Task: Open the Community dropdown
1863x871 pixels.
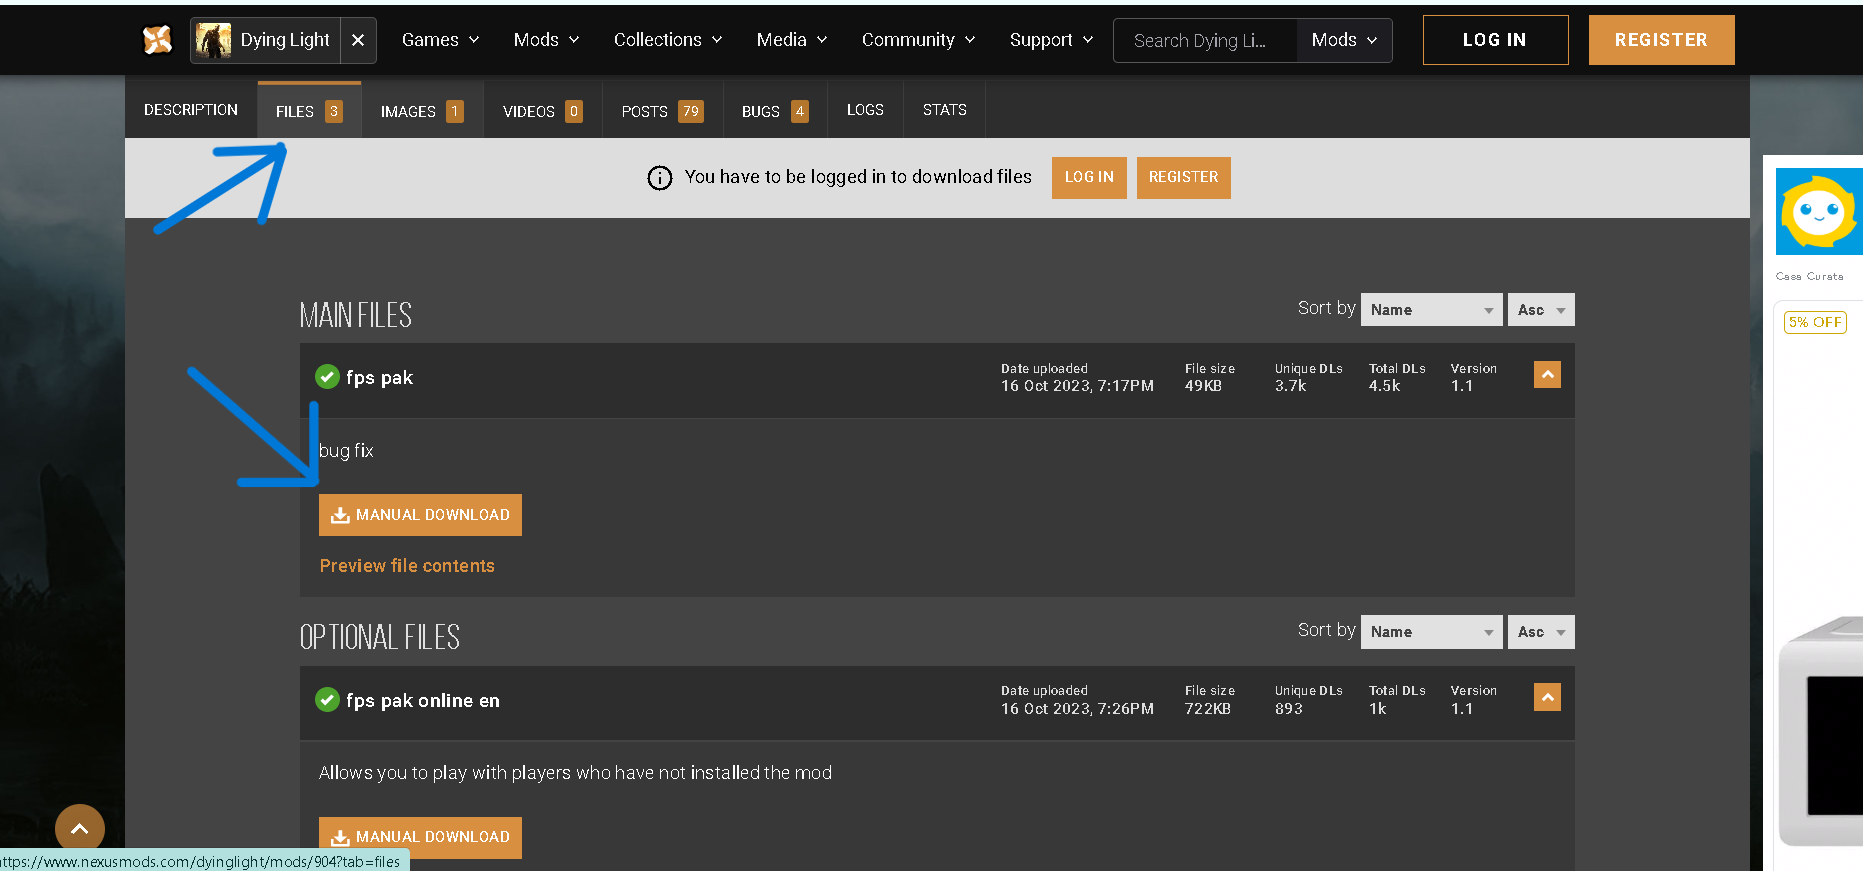Action: pyautogui.click(x=918, y=40)
